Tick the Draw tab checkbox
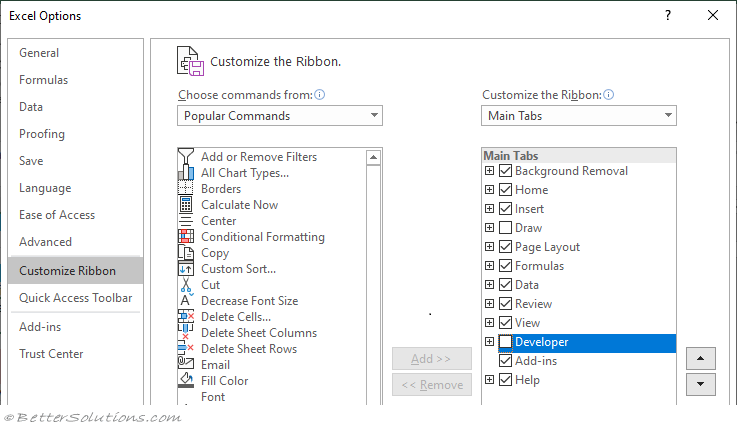Viewport: 737px width, 430px height. (x=505, y=227)
